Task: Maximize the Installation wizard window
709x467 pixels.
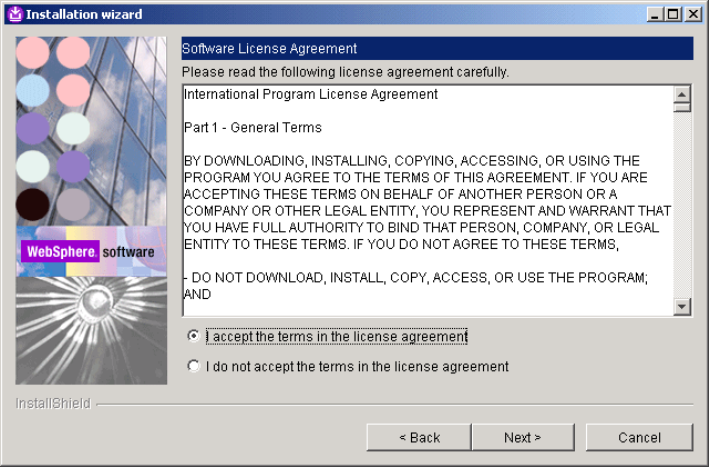Action: coord(673,15)
